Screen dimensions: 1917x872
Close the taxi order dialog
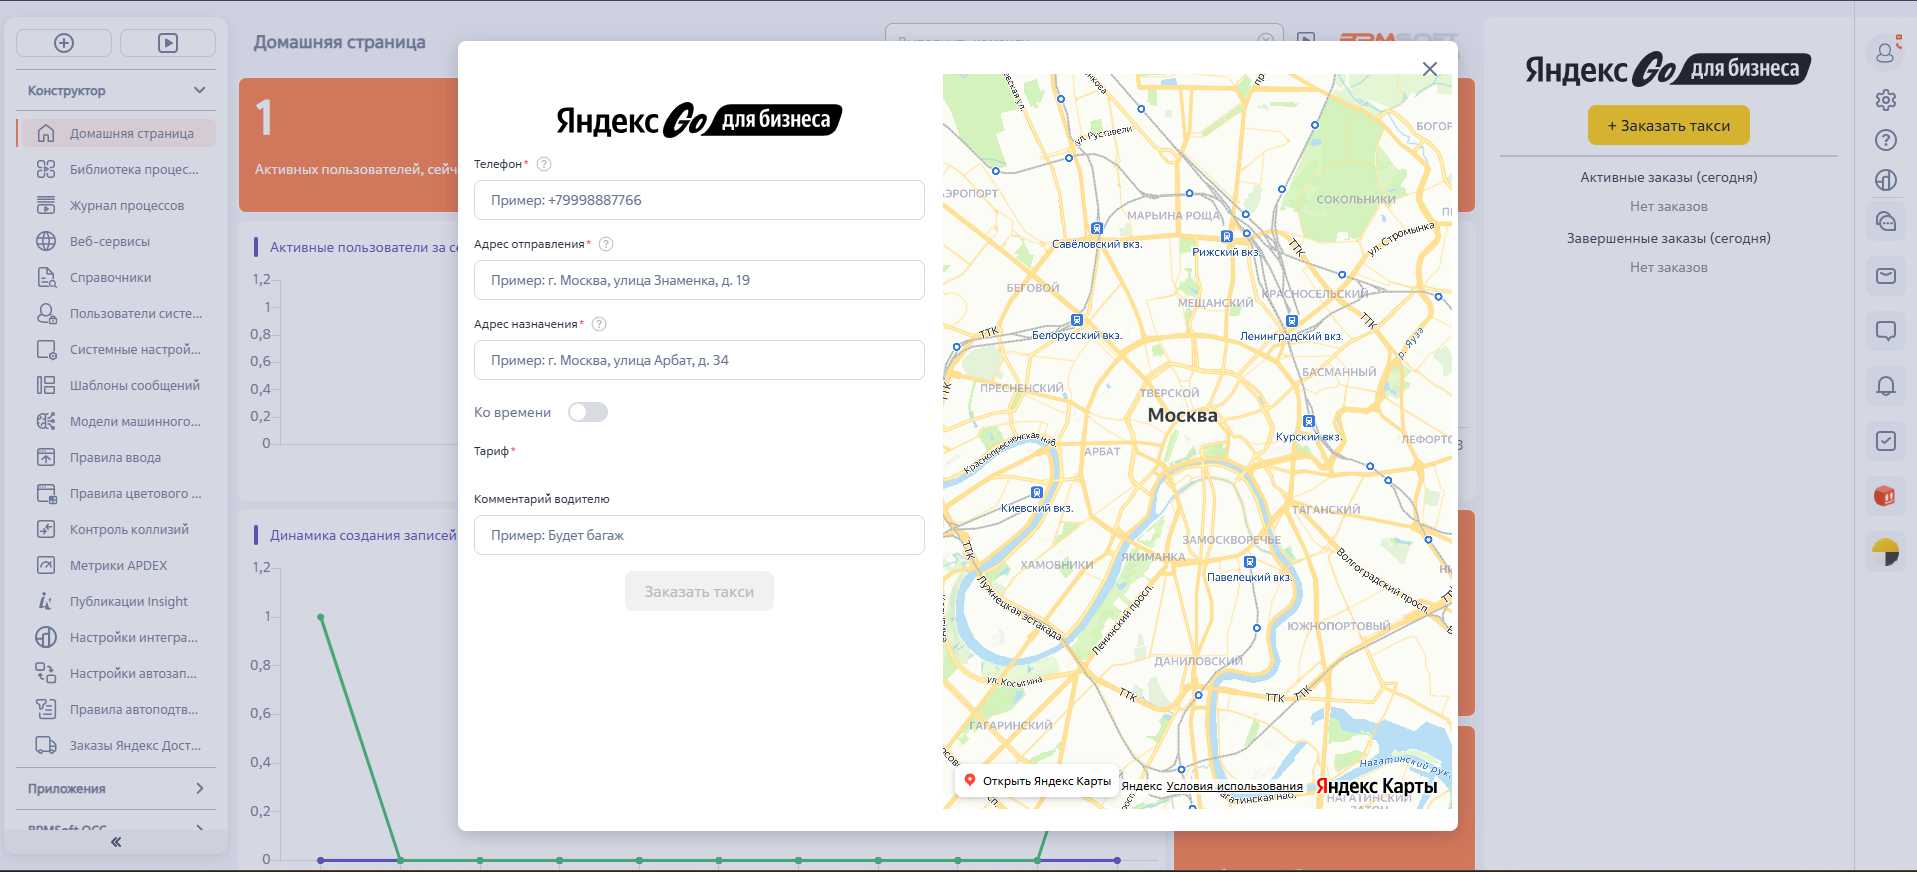(x=1430, y=69)
